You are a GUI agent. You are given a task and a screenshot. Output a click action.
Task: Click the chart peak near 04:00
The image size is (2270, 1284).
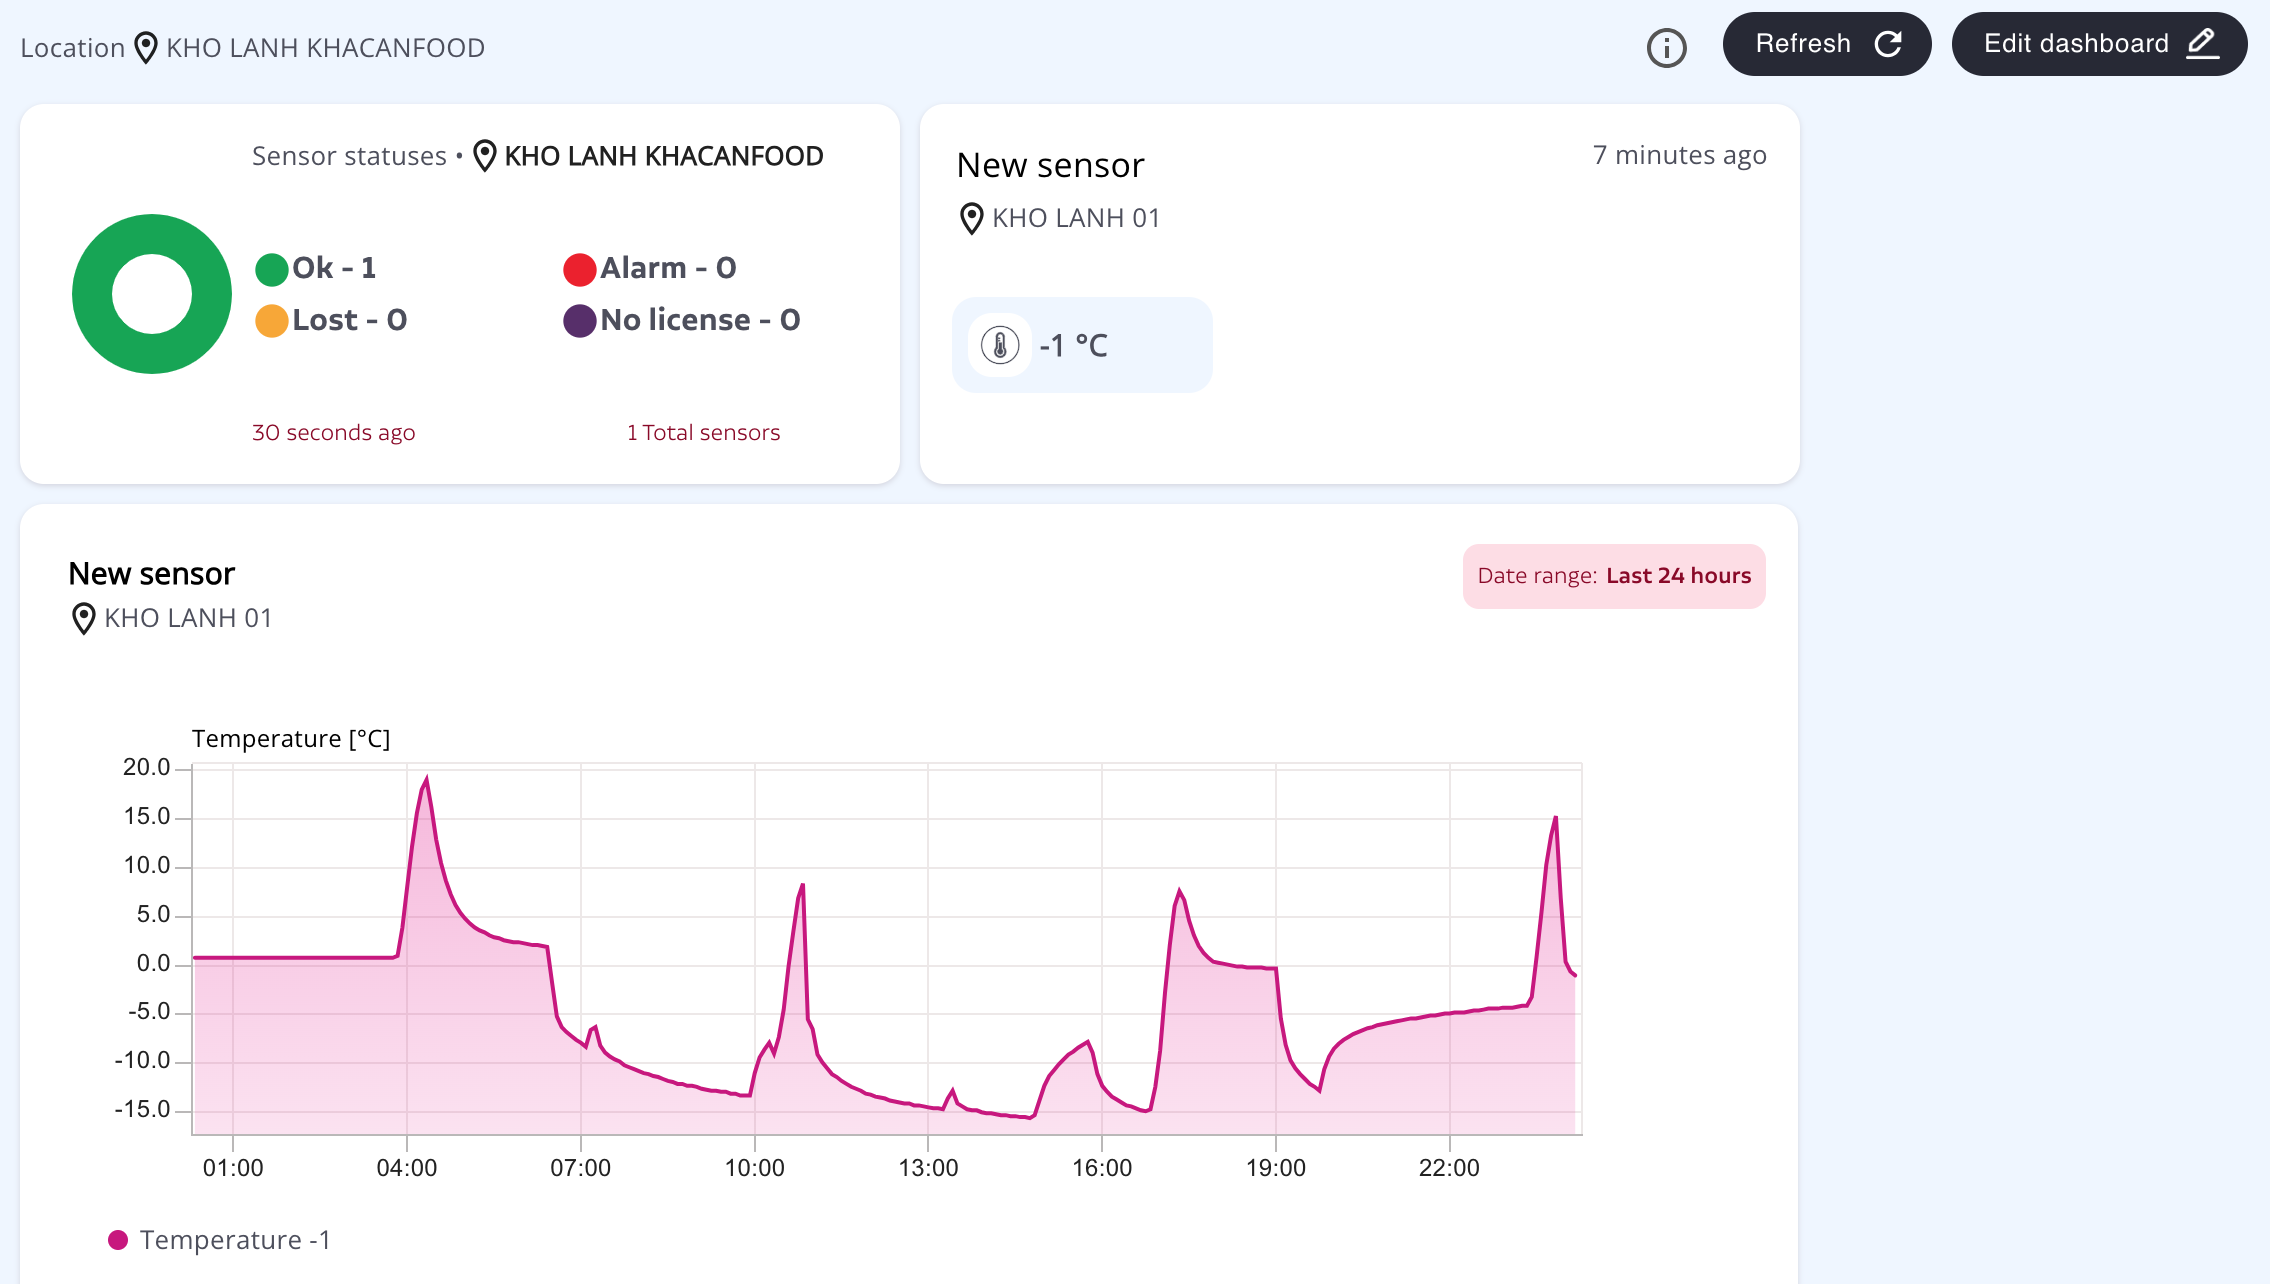pyautogui.click(x=427, y=778)
